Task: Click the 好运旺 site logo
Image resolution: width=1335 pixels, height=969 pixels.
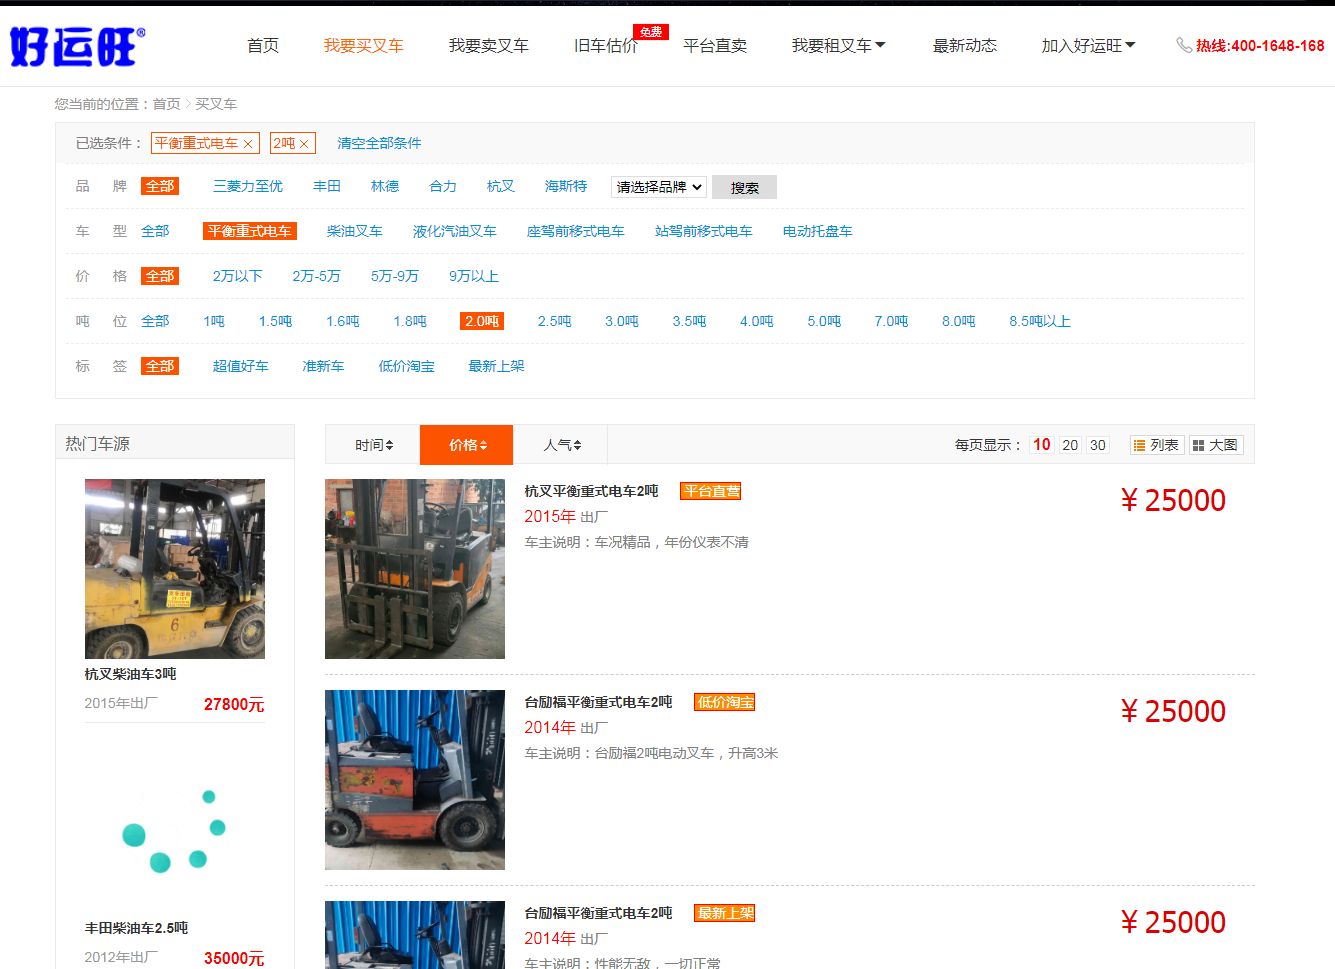Action: 77,46
